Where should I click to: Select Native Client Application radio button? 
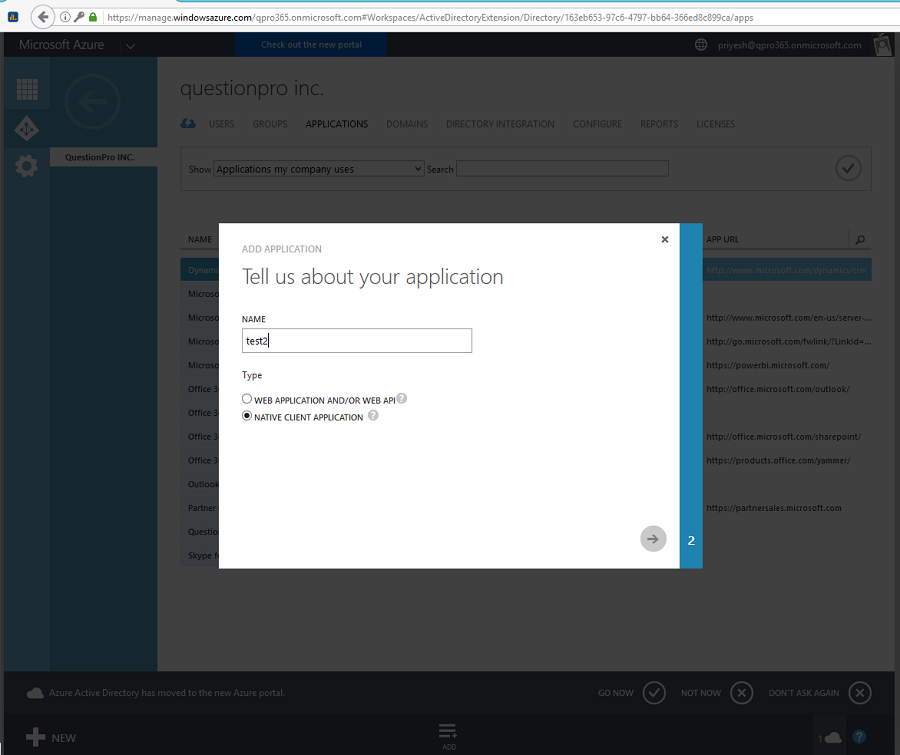coord(247,417)
